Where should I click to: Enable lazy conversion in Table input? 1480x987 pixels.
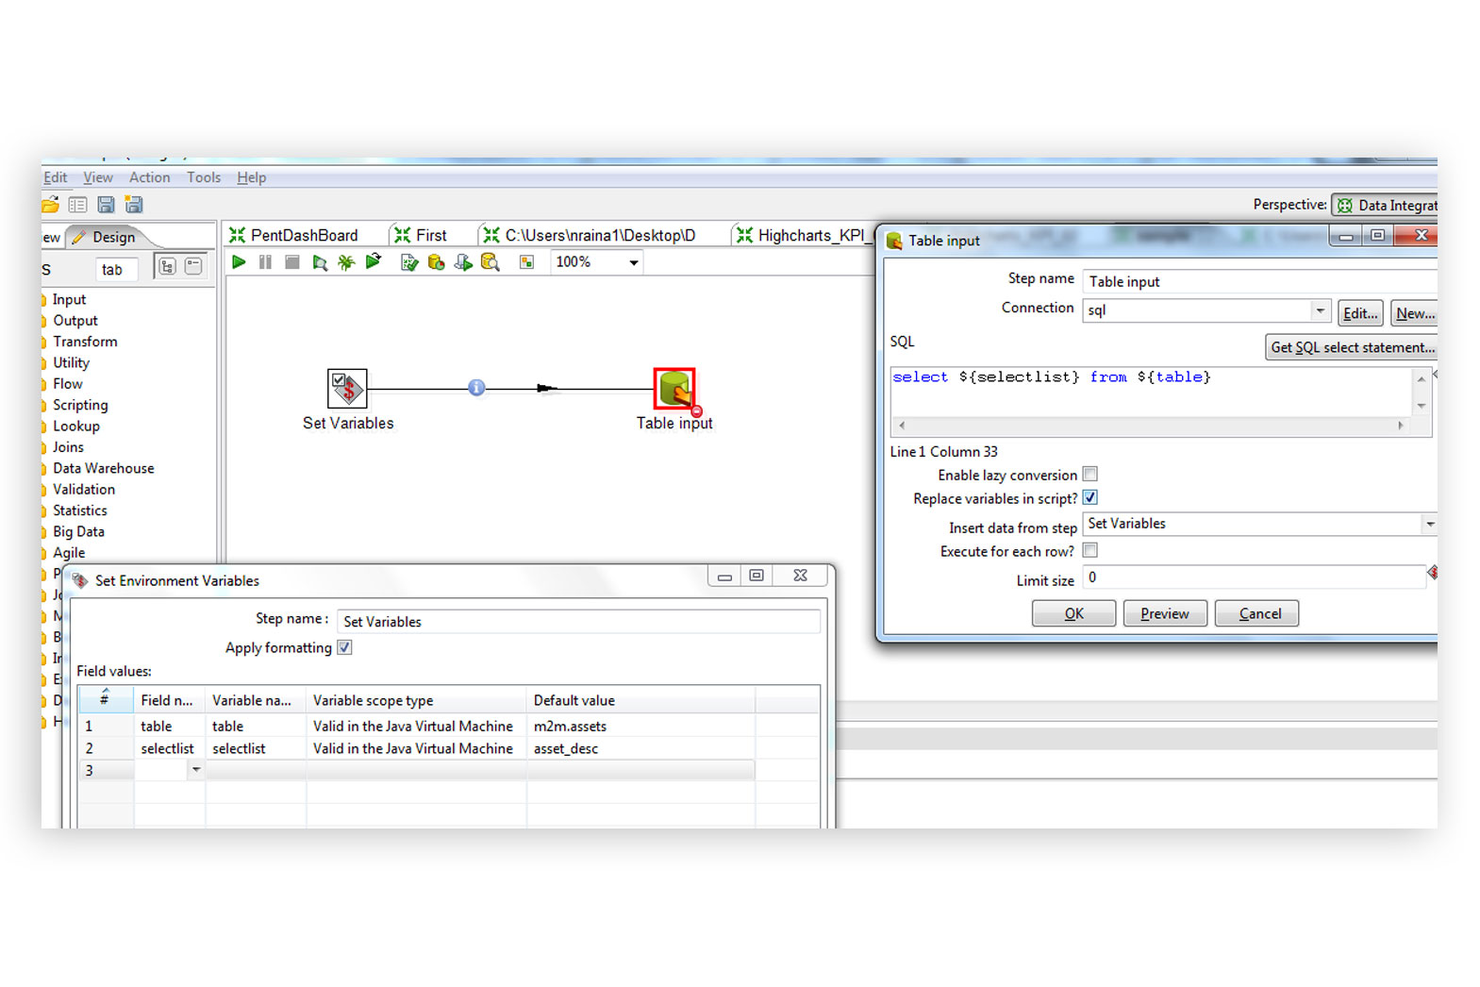point(1089,474)
